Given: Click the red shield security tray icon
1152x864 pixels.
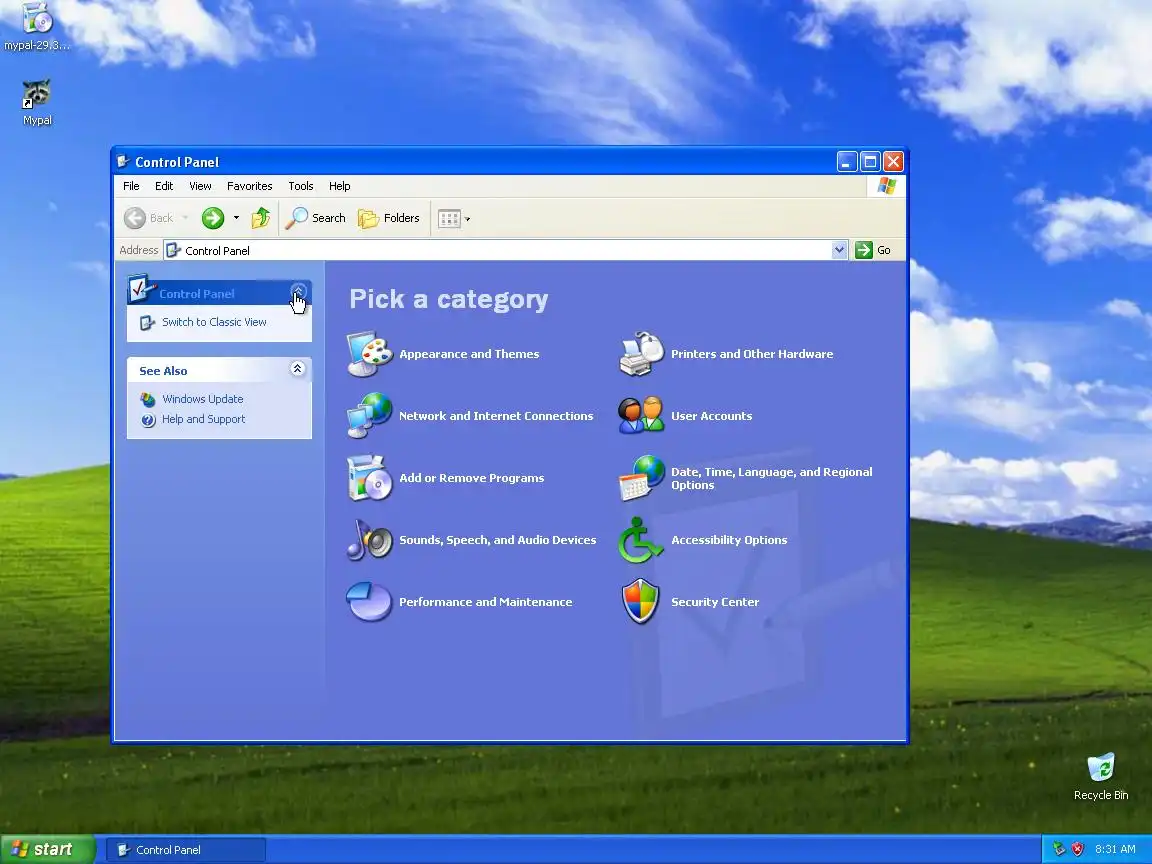Looking at the screenshot, I should point(1078,849).
